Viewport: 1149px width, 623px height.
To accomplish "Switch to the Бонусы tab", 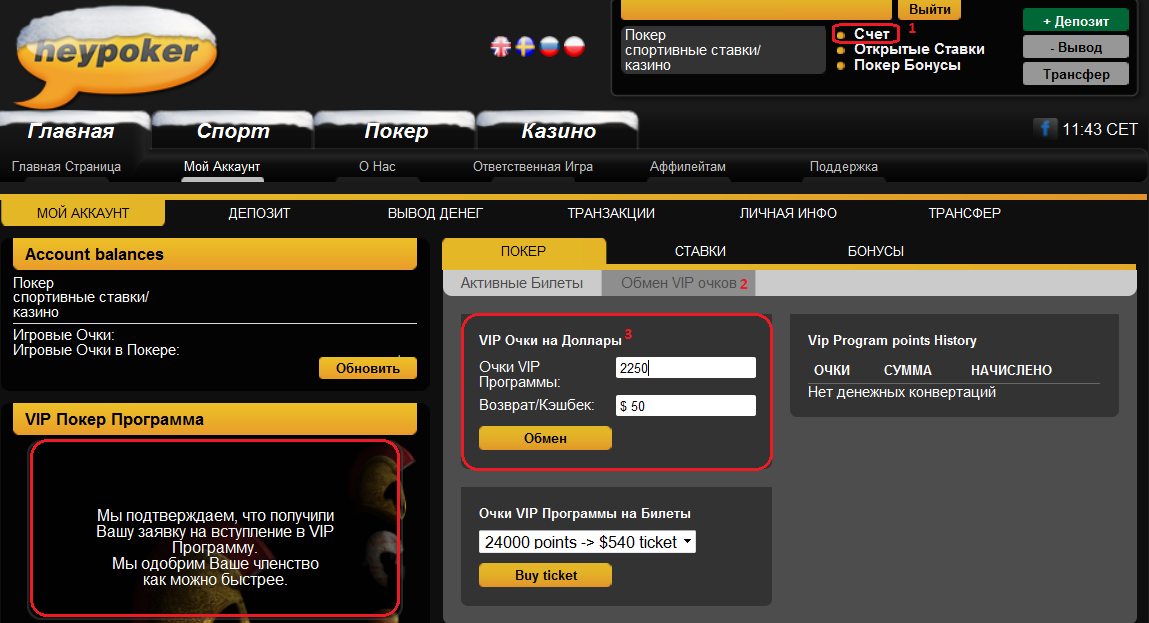I will (x=875, y=251).
